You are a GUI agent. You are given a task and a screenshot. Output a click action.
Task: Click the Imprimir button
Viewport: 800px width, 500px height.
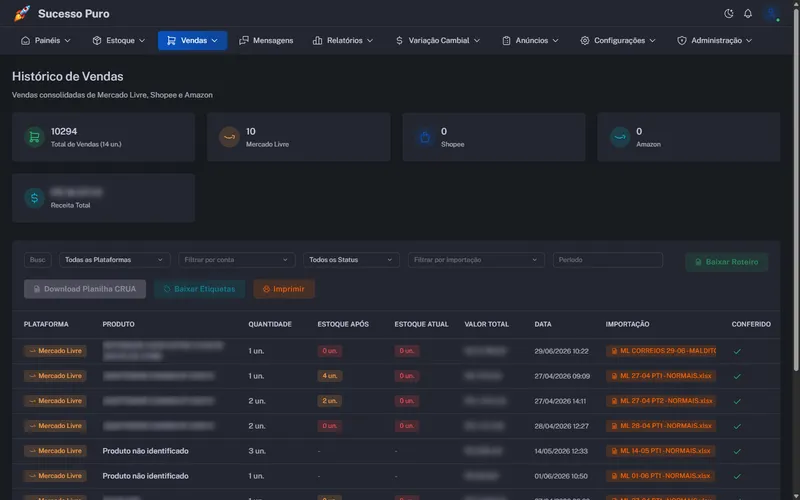tap(284, 289)
